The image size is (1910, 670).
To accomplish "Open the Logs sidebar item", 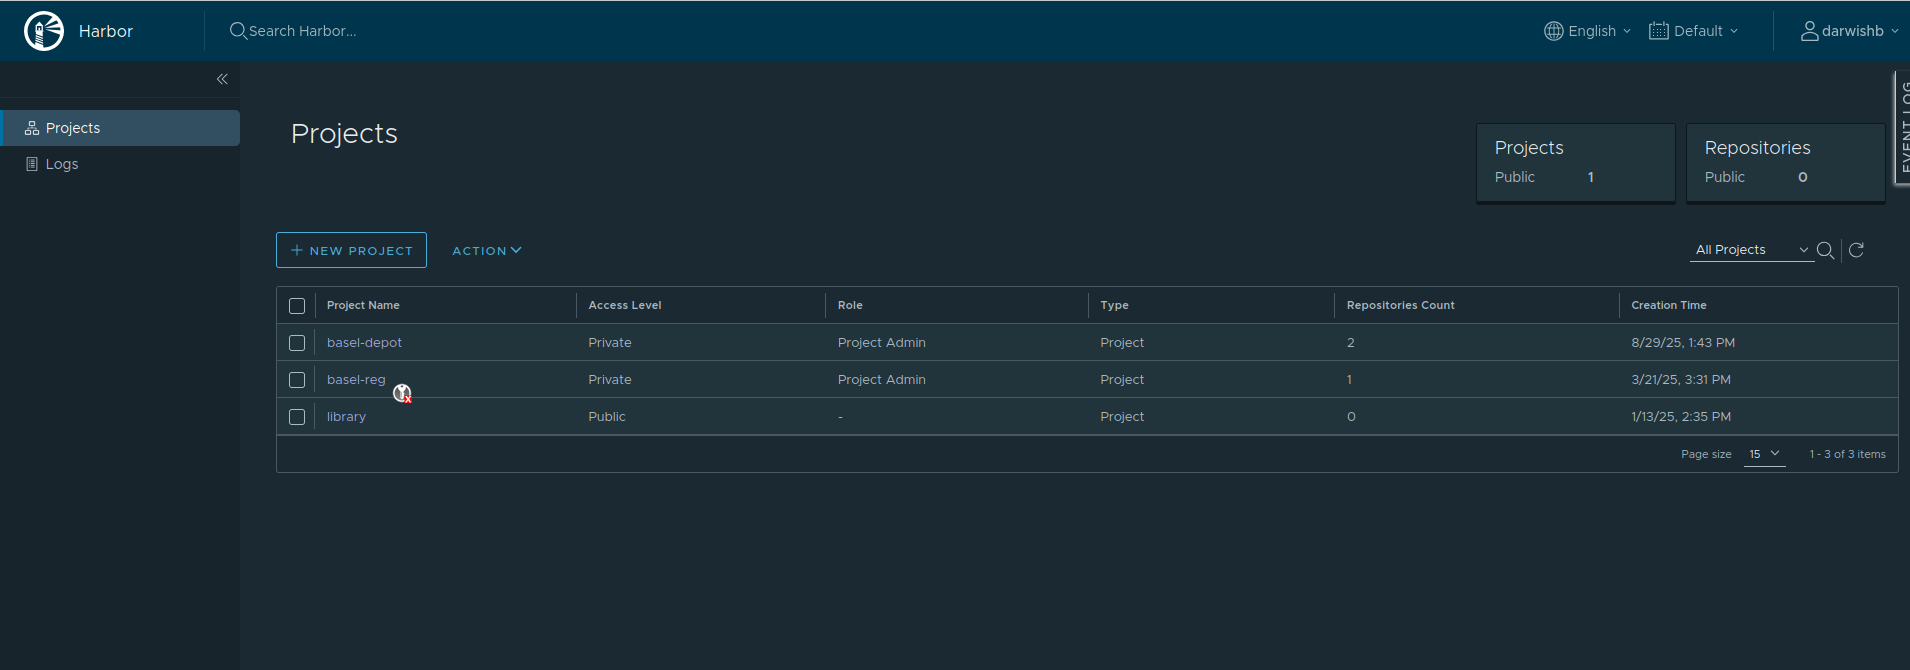I will point(62,164).
